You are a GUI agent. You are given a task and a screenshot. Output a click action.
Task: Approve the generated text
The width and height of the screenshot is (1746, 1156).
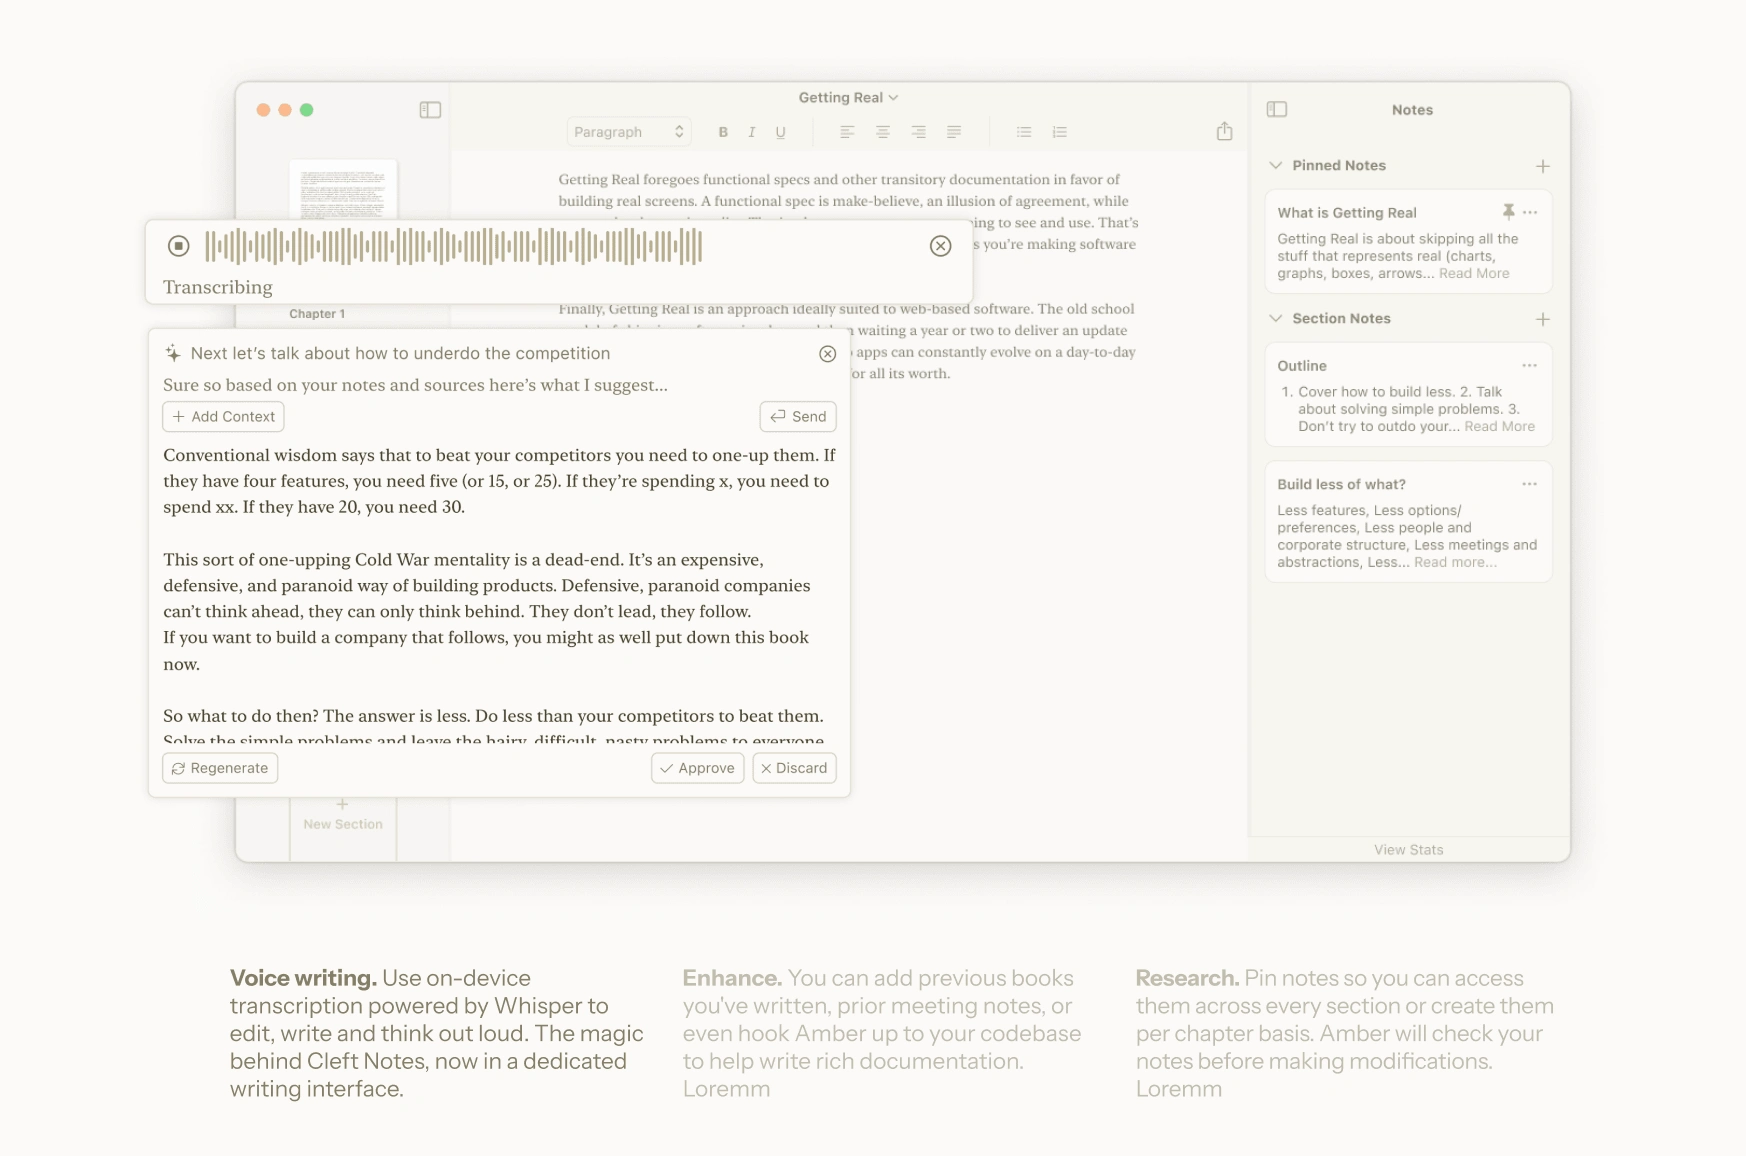[x=697, y=768]
